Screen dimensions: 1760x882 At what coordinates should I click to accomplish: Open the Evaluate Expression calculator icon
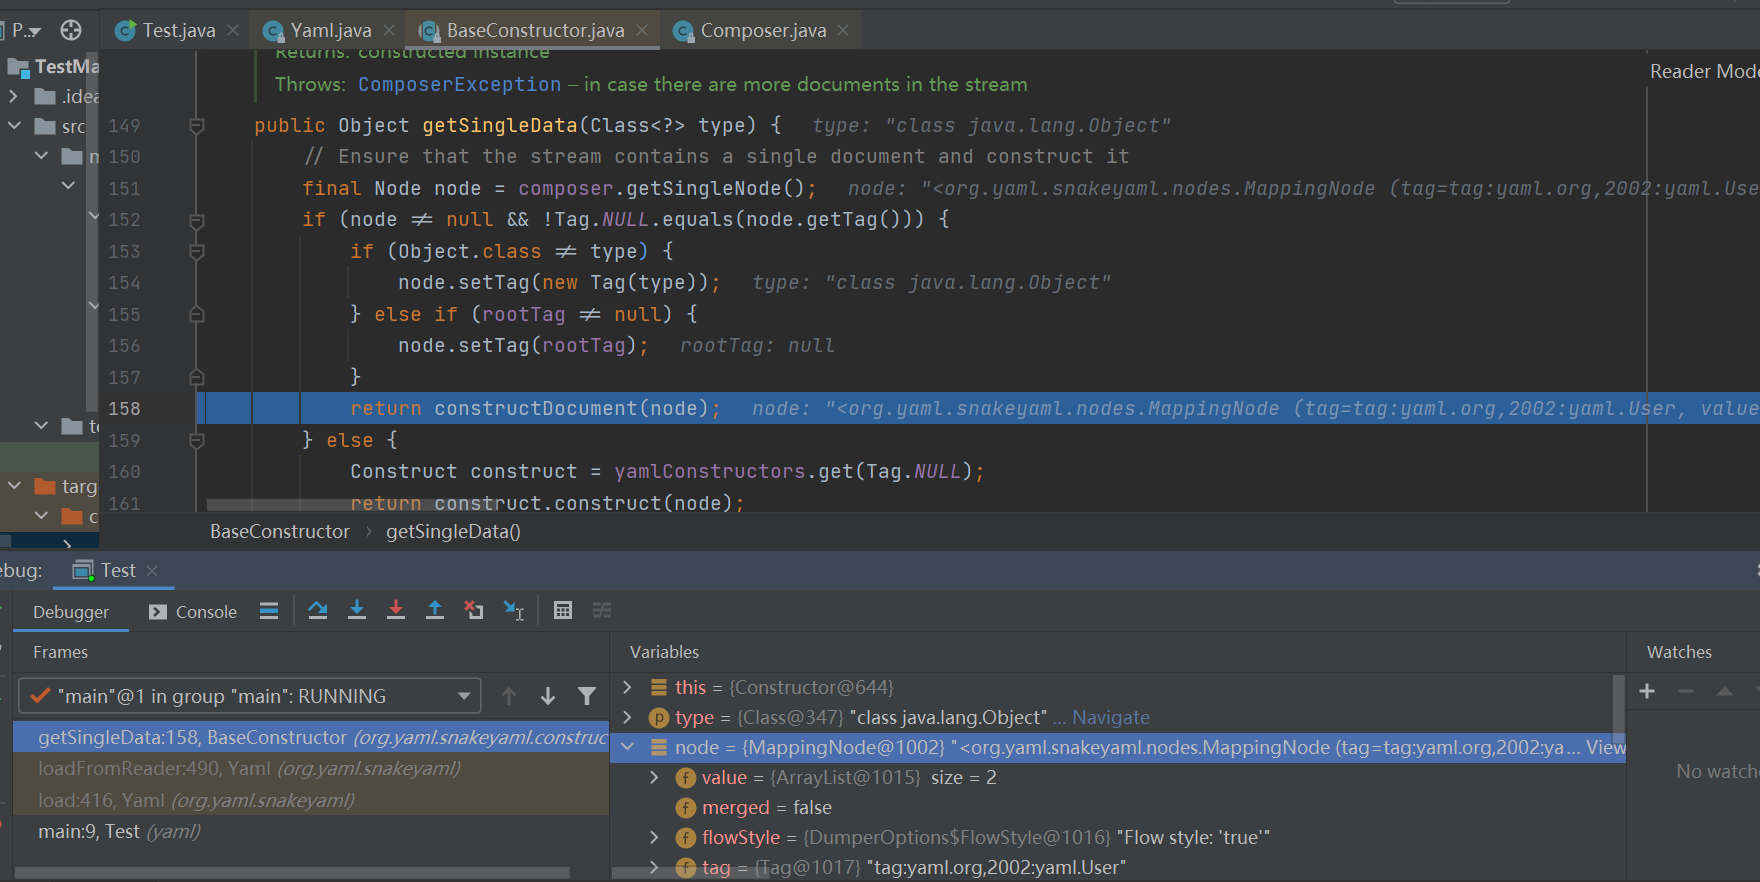563,610
